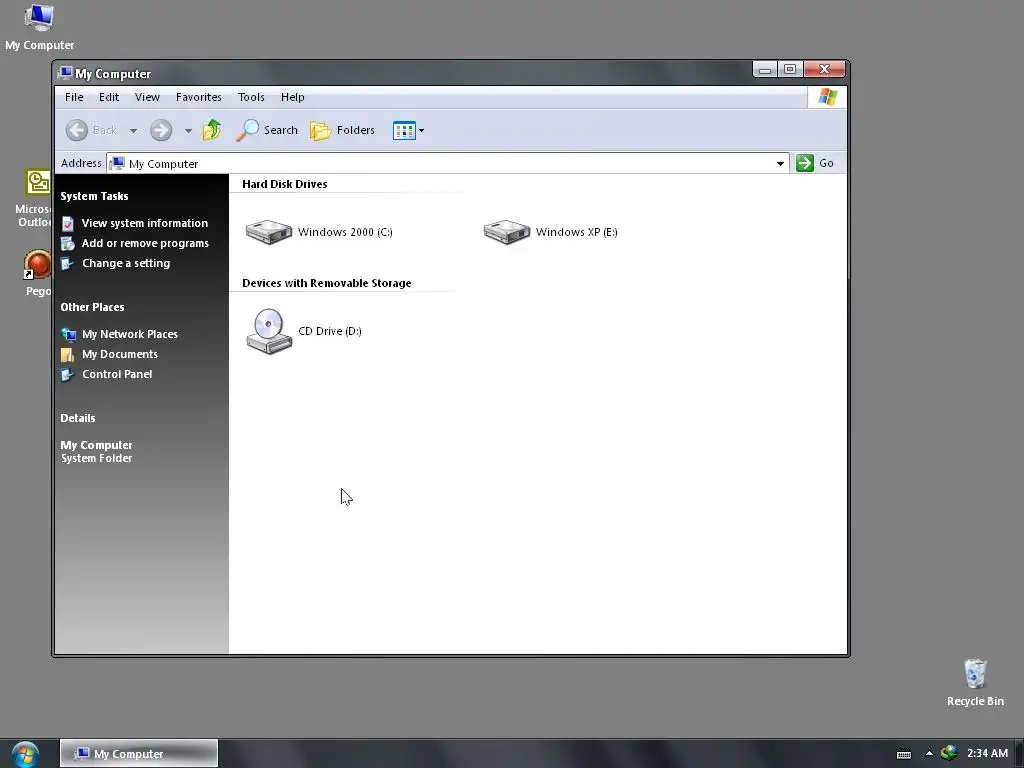This screenshot has height=768, width=1024.
Task: Open the Views icon menu
Action: point(404,131)
